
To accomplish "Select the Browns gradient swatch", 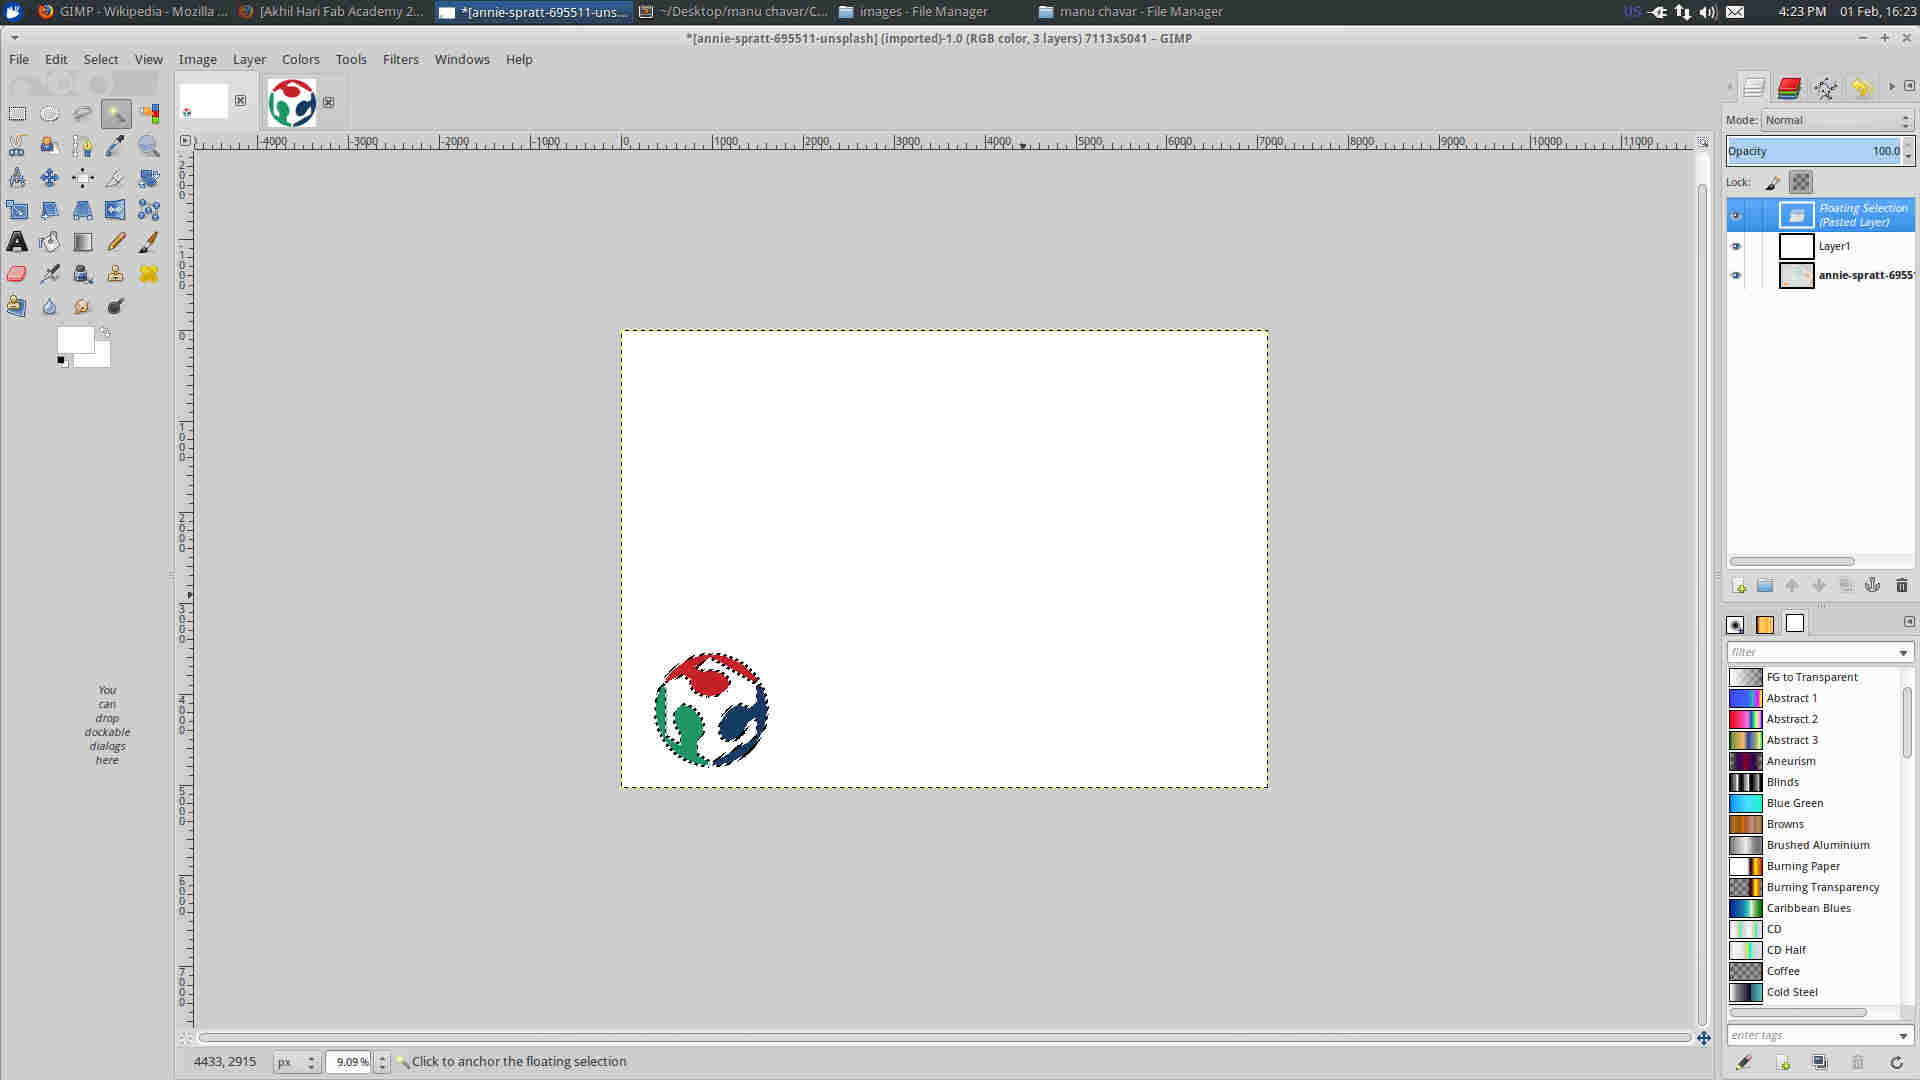I will coord(1743,823).
